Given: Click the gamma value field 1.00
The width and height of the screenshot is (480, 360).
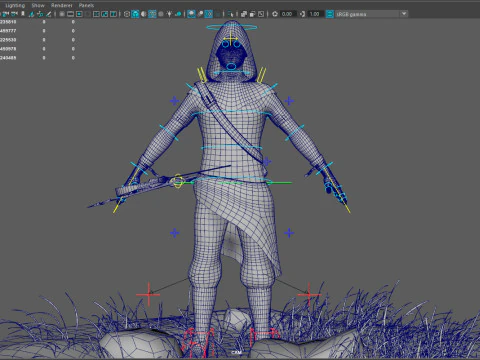Looking at the screenshot, I should [315, 14].
